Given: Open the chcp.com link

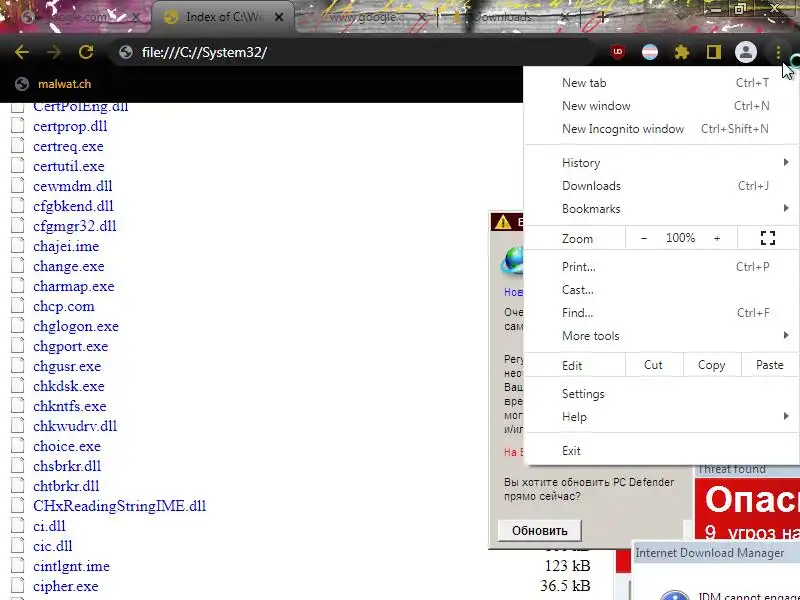Looking at the screenshot, I should [63, 306].
